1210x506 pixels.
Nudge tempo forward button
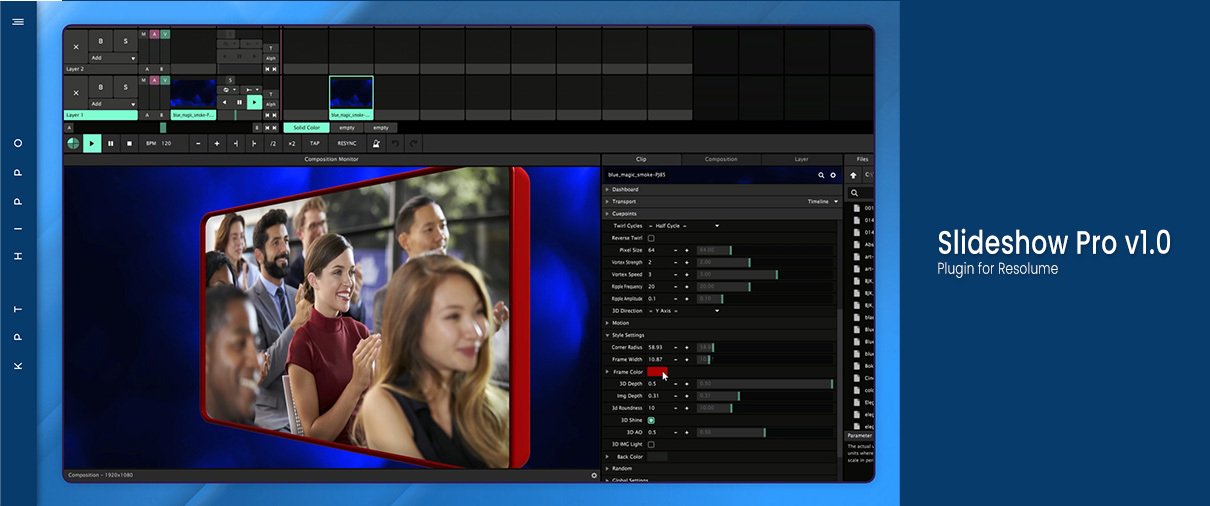[x=254, y=144]
